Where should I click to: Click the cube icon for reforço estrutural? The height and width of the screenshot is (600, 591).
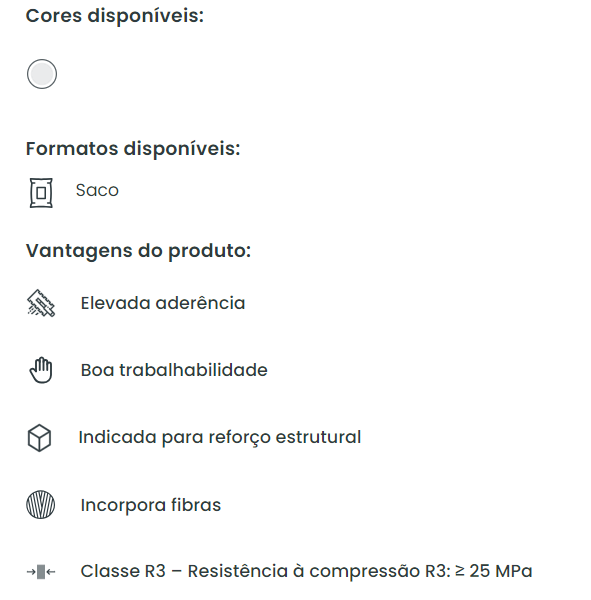39,438
